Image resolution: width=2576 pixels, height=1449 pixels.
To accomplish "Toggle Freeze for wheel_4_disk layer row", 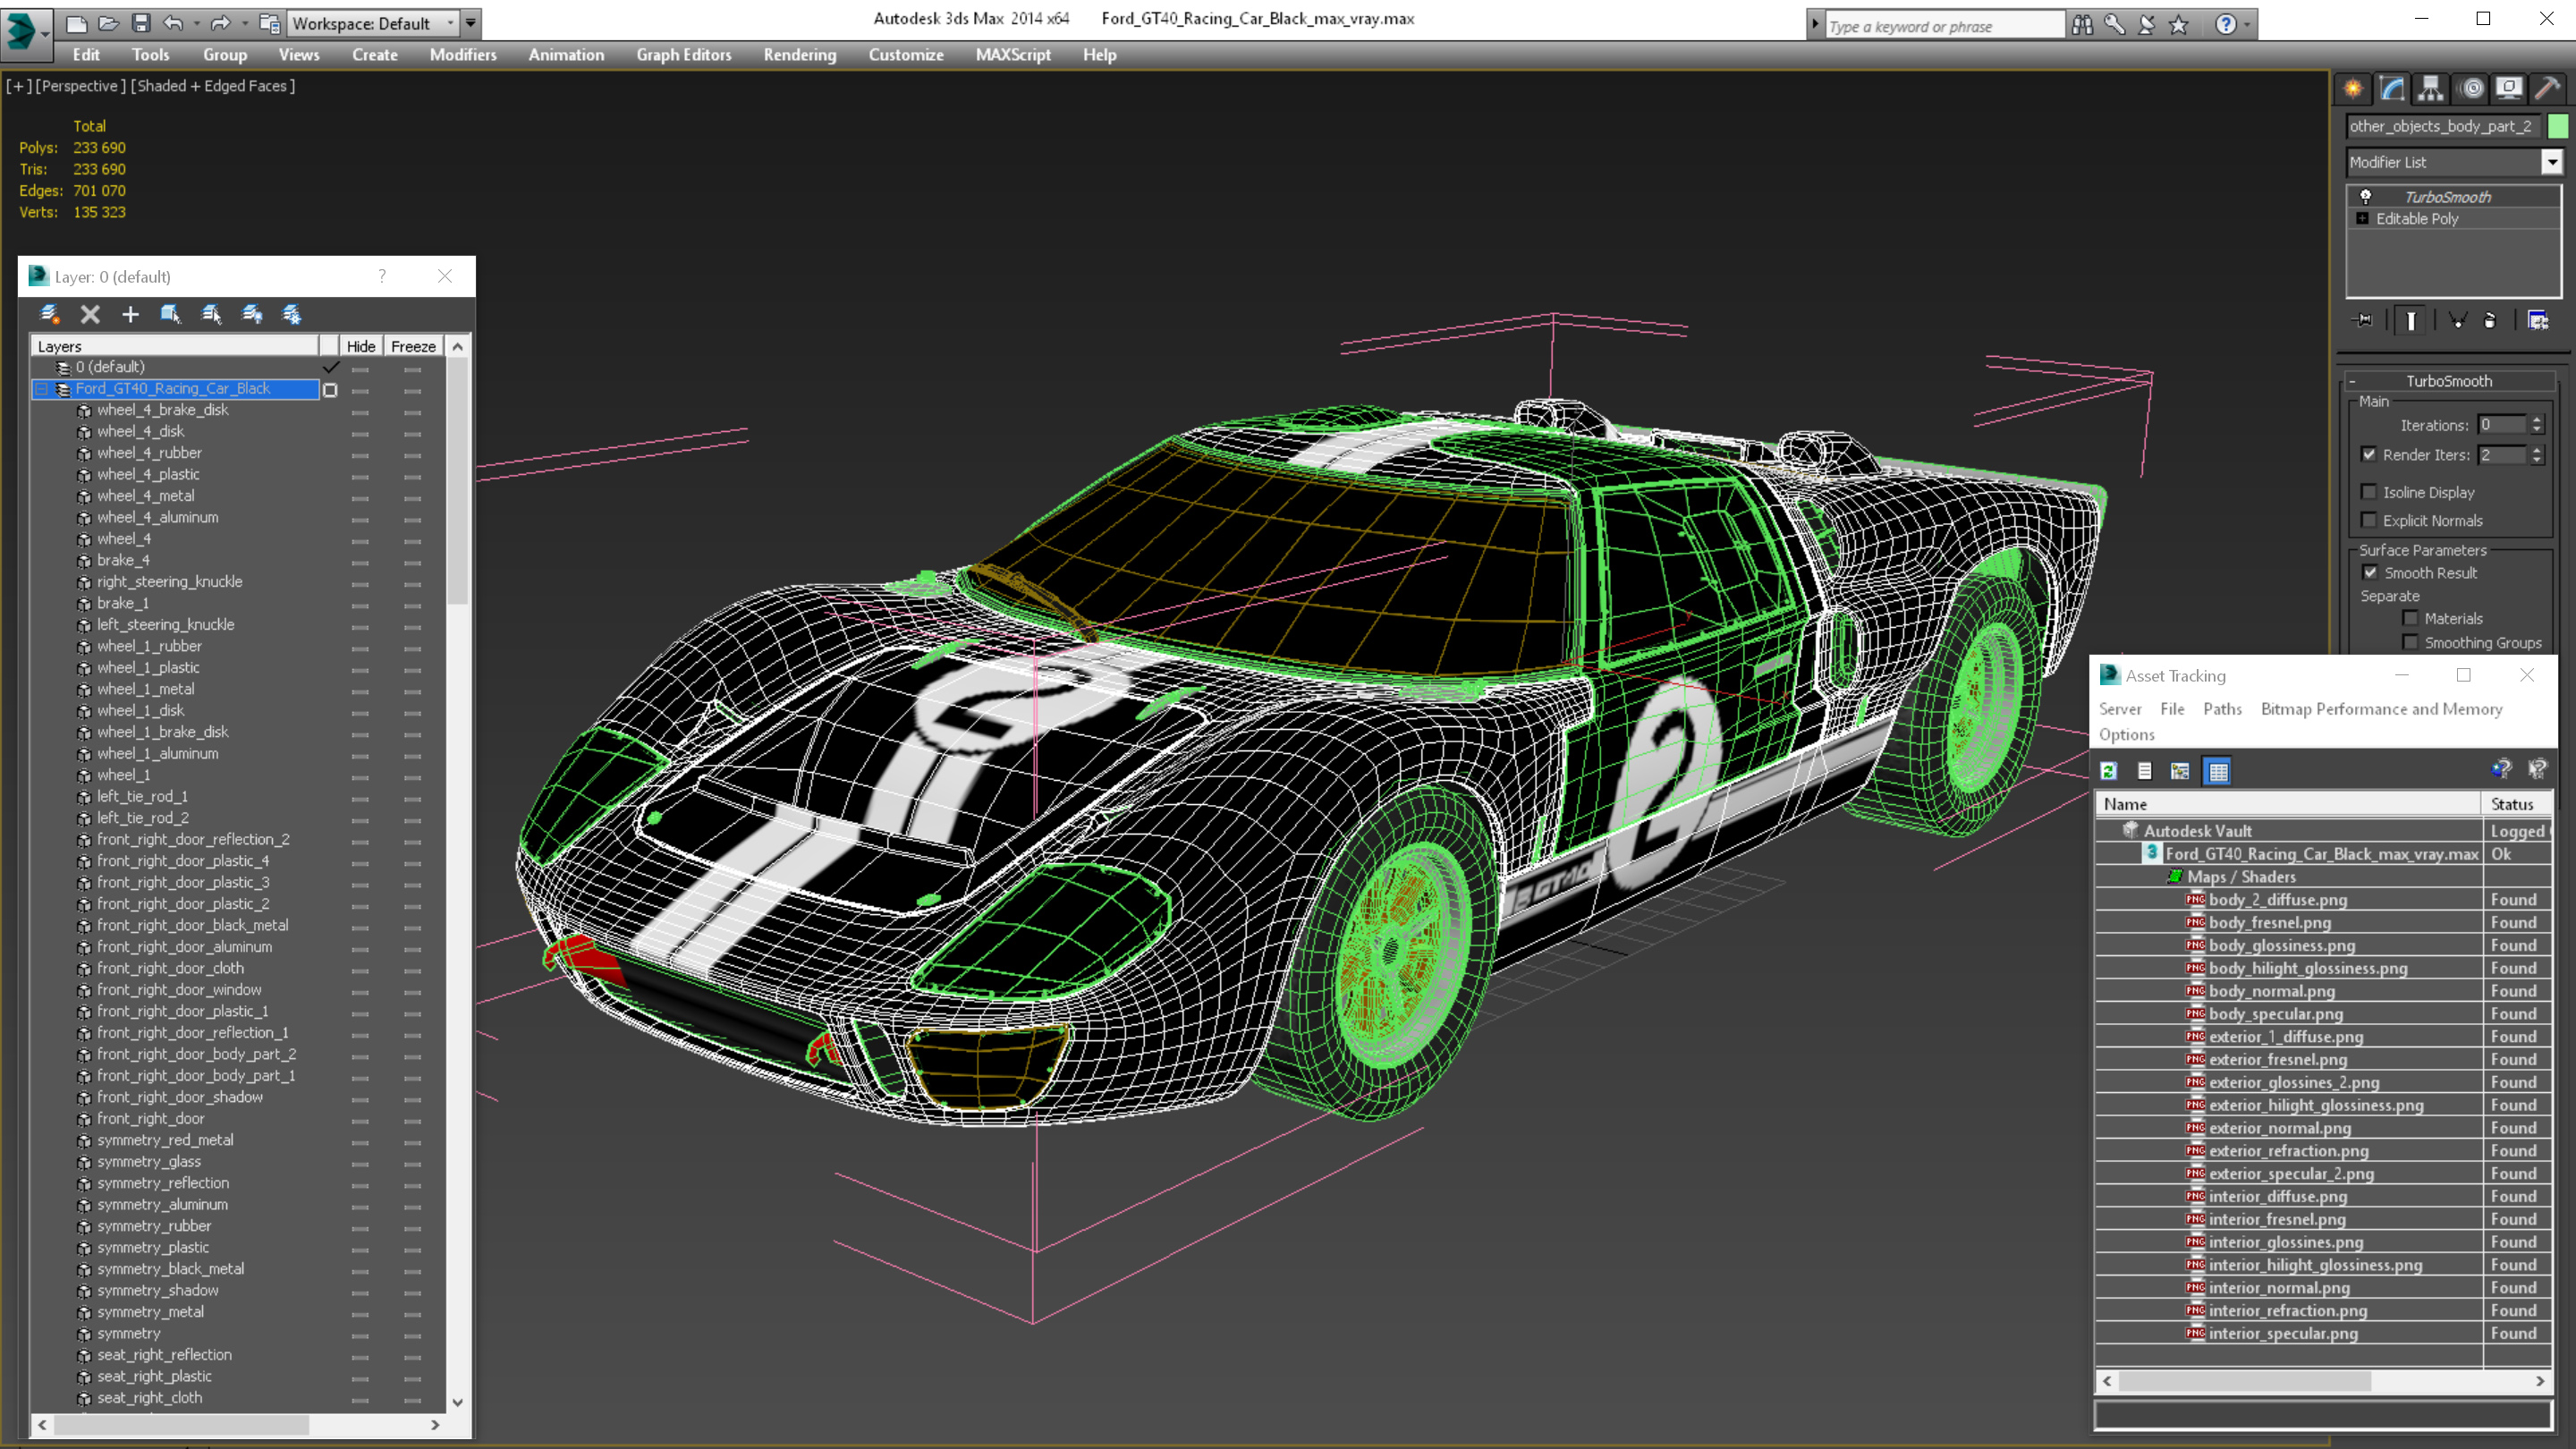I will click(x=412, y=433).
